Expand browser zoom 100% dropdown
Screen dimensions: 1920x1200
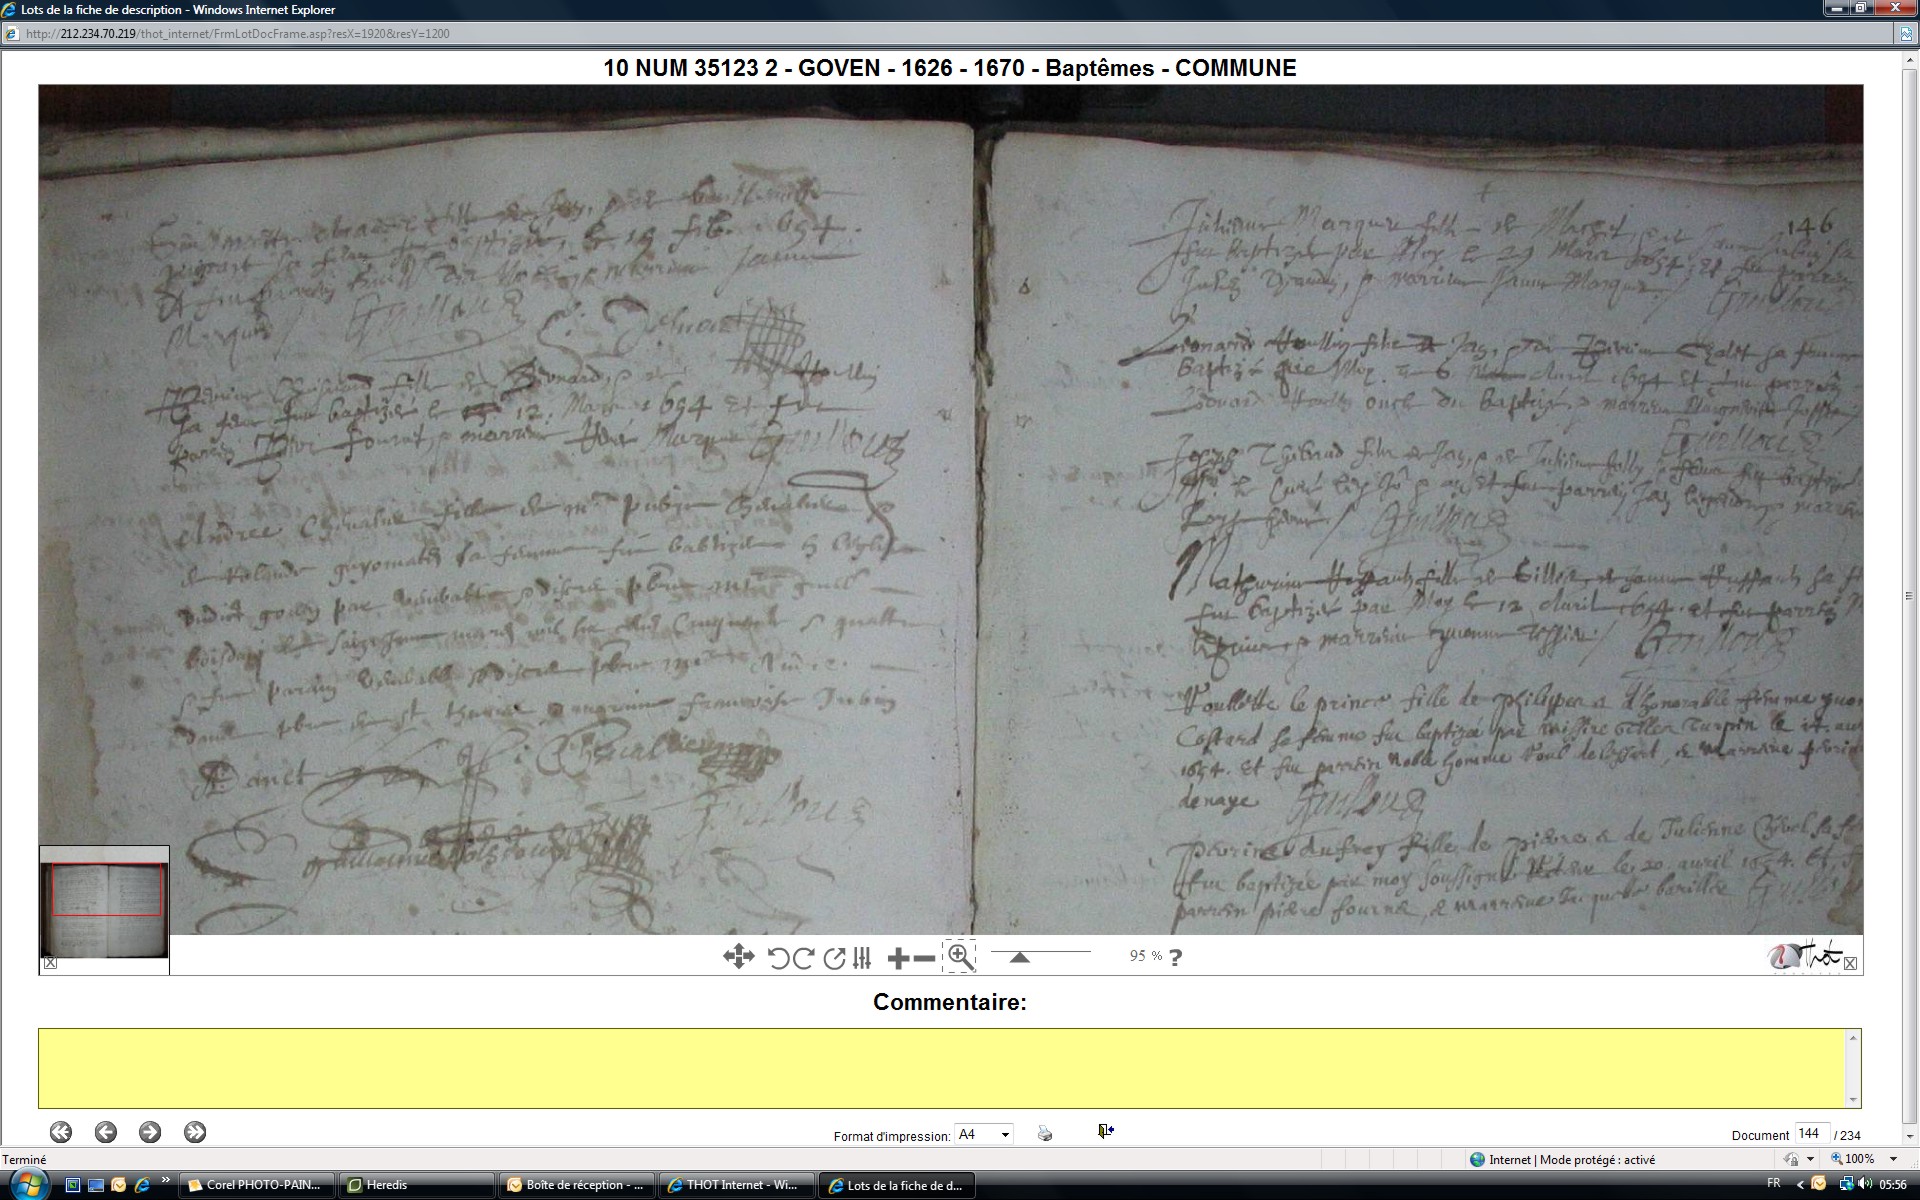click(1893, 1159)
